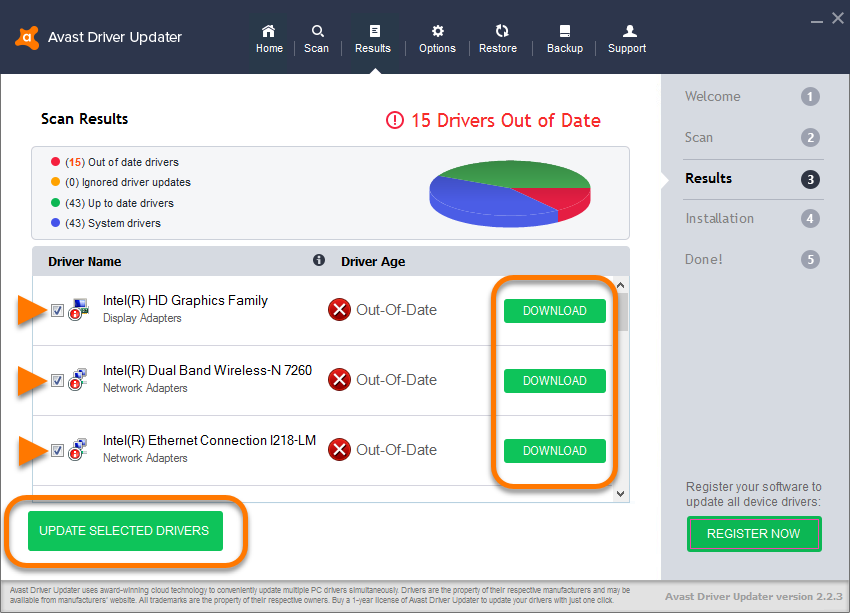Click the pie chart showing driver status
Viewport: 850px width, 613px height.
tap(509, 191)
